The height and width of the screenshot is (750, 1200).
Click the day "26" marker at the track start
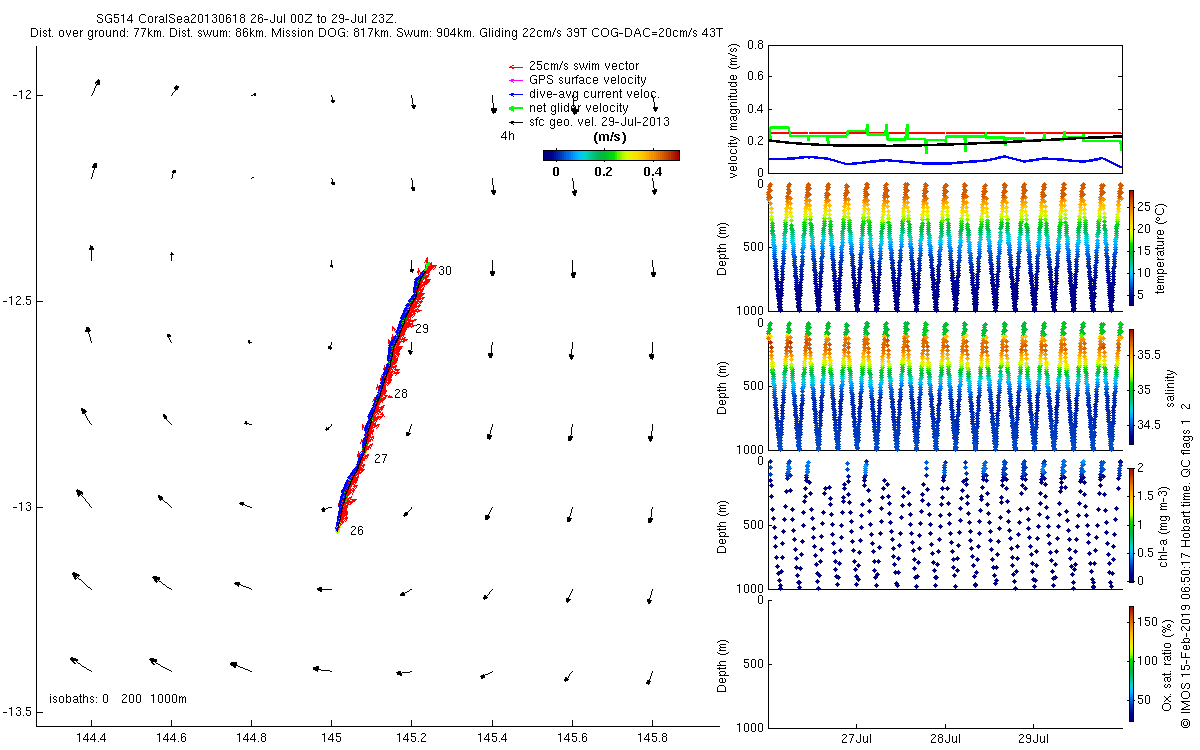tap(357, 531)
